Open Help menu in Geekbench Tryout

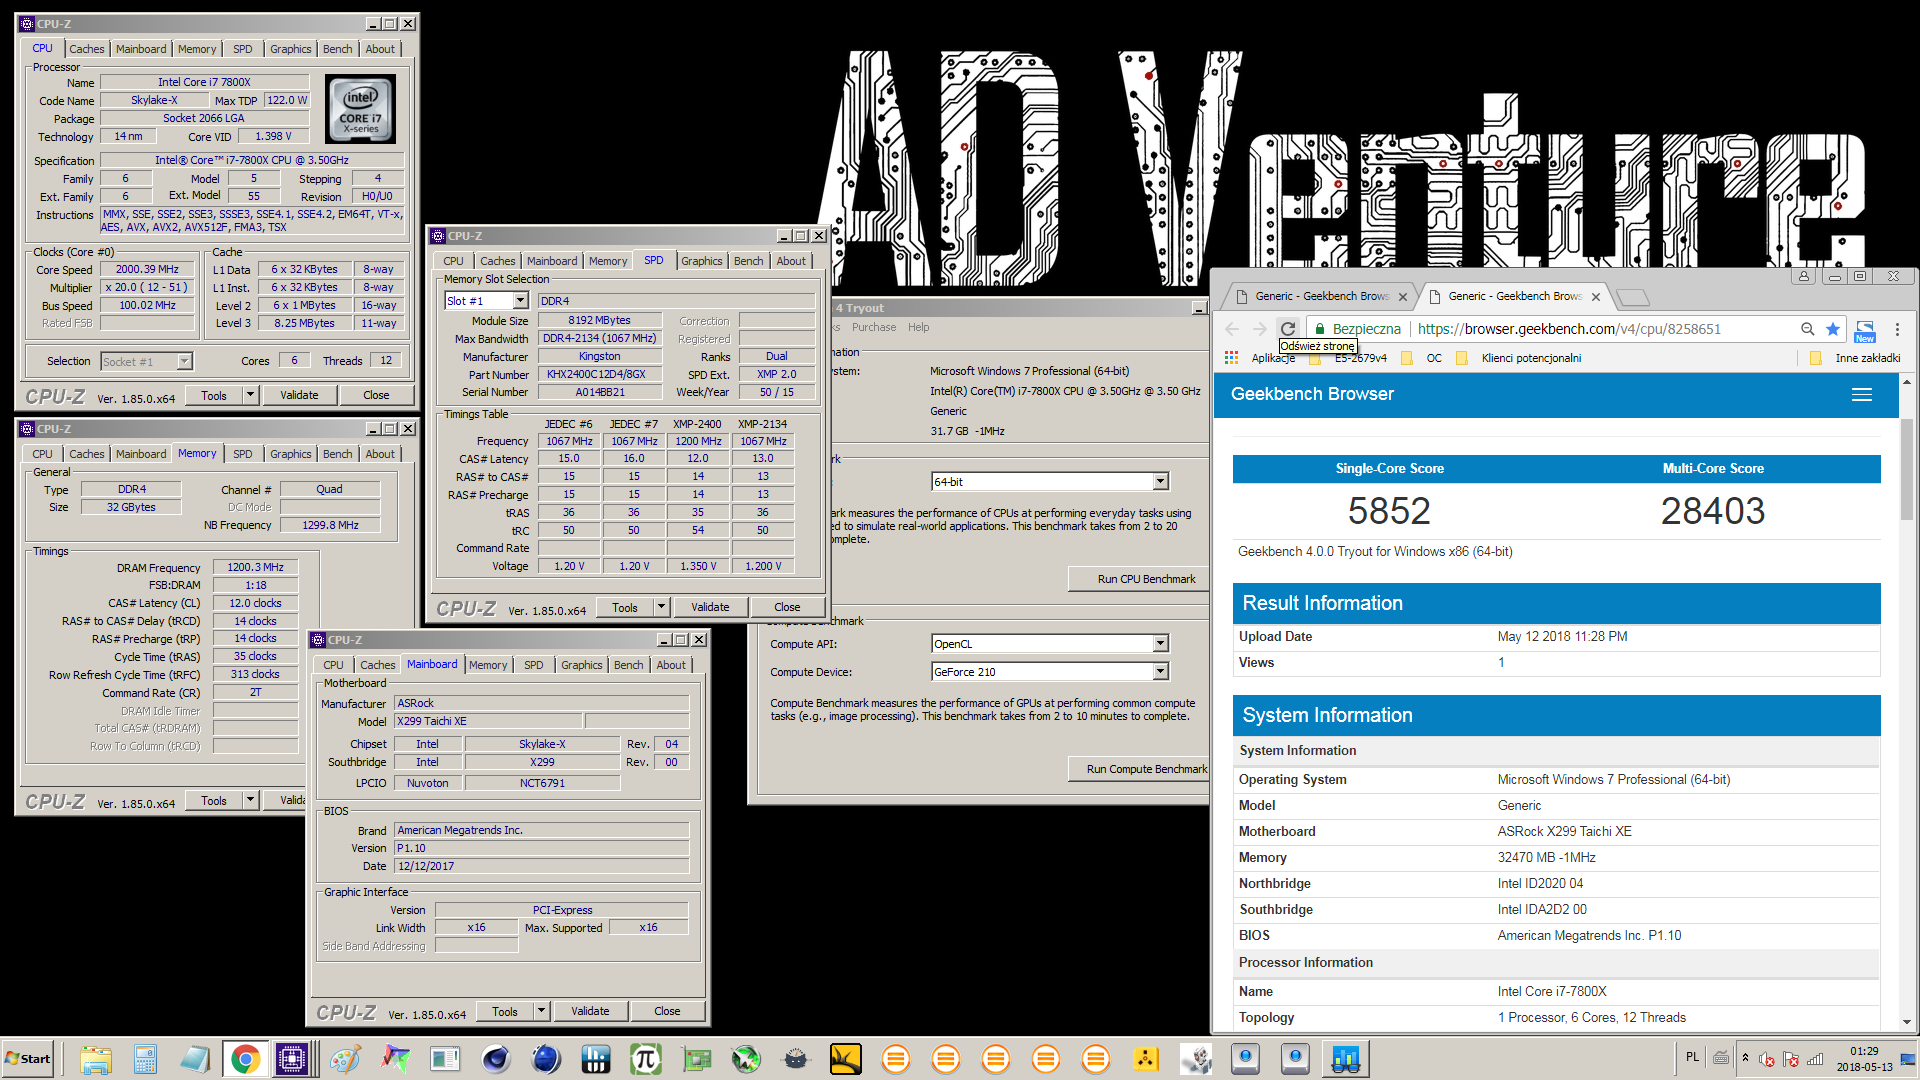pos(918,328)
